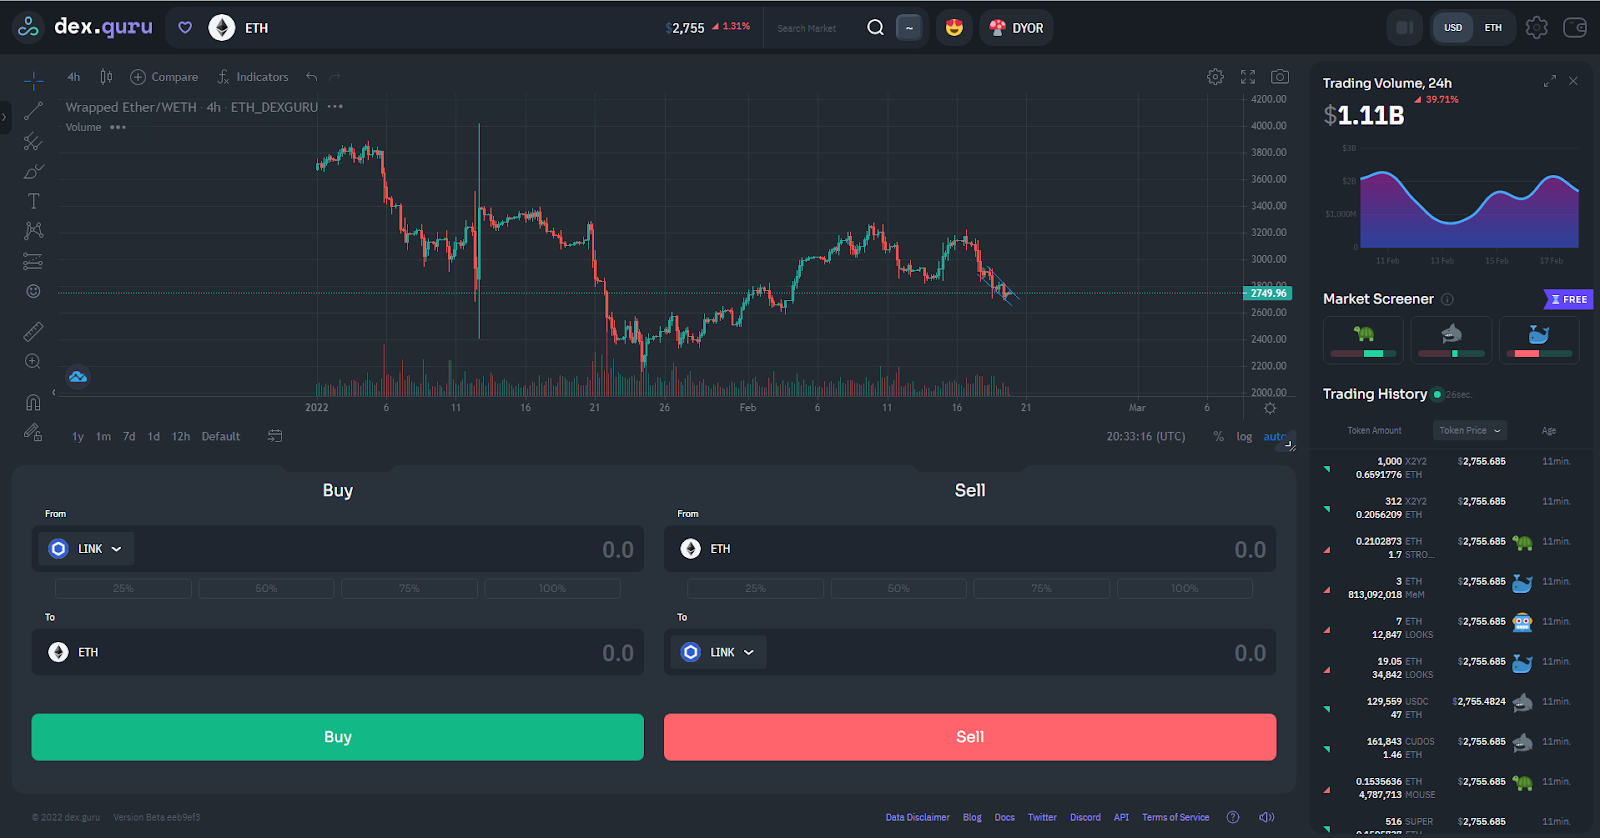Change candle chart style icon
Image resolution: width=1600 pixels, height=838 pixels.
106,77
